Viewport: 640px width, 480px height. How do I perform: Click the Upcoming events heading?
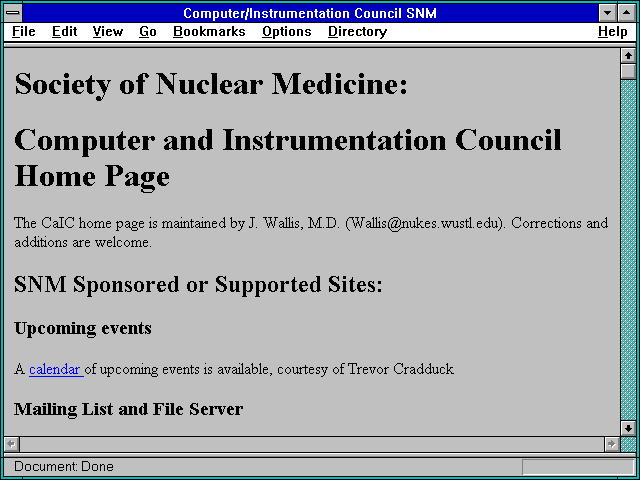(x=83, y=329)
